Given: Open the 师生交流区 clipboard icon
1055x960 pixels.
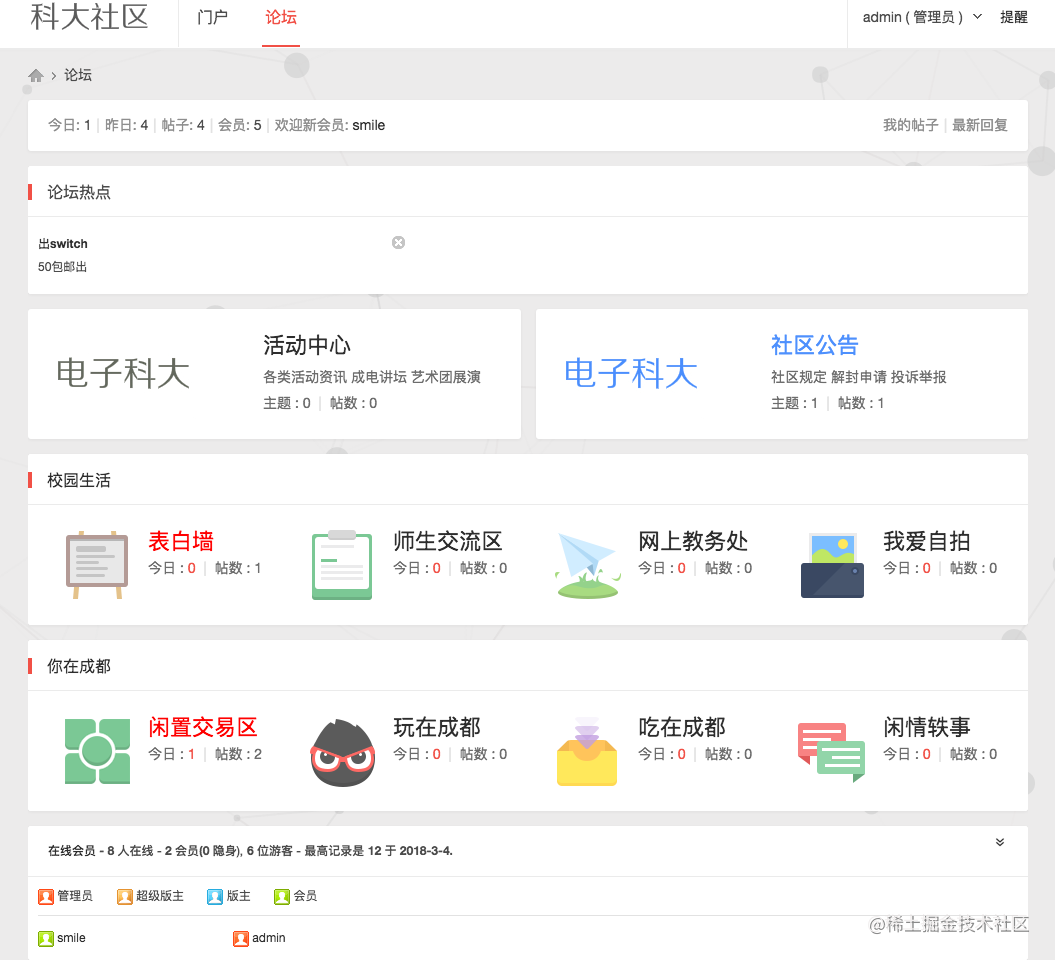Looking at the screenshot, I should tap(342, 564).
